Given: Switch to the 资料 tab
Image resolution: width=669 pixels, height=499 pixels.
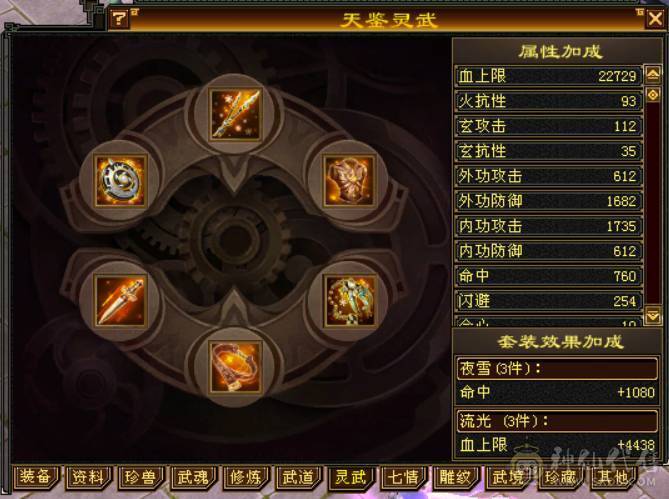Looking at the screenshot, I should tap(88, 477).
